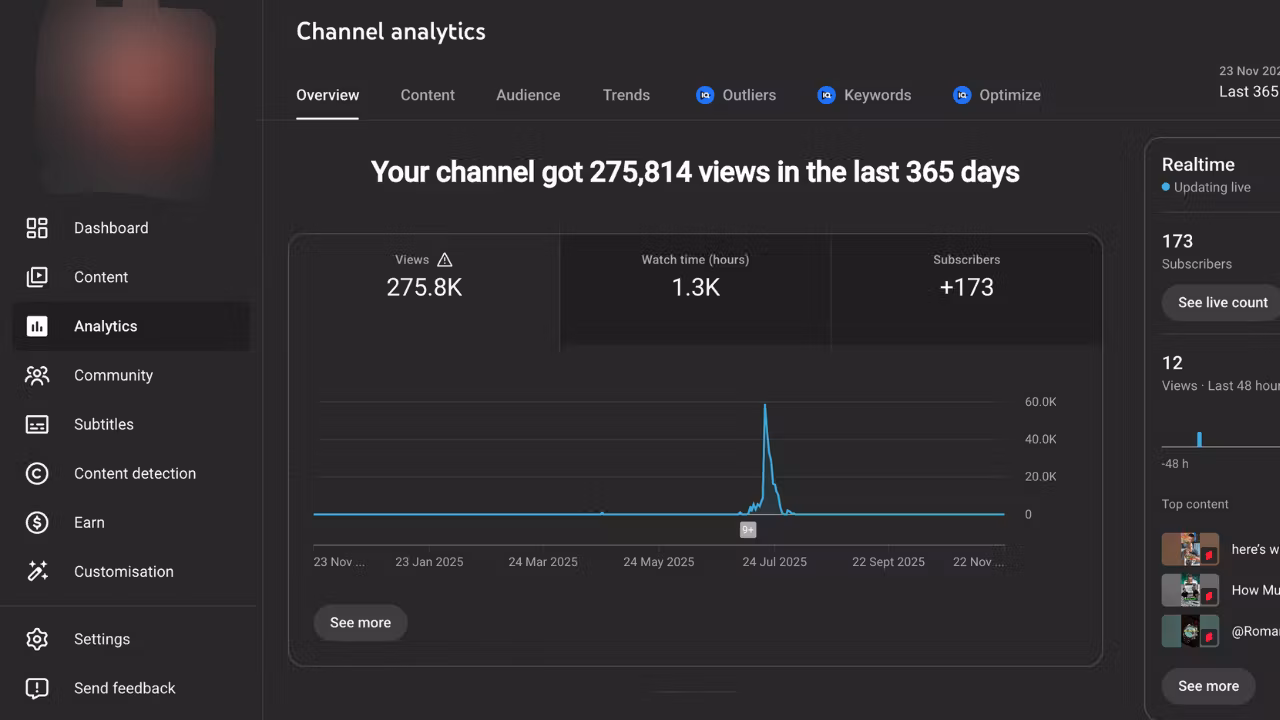The height and width of the screenshot is (720, 1280).
Task: Click the 9+ marker on the chart timeline
Action: tap(748, 530)
